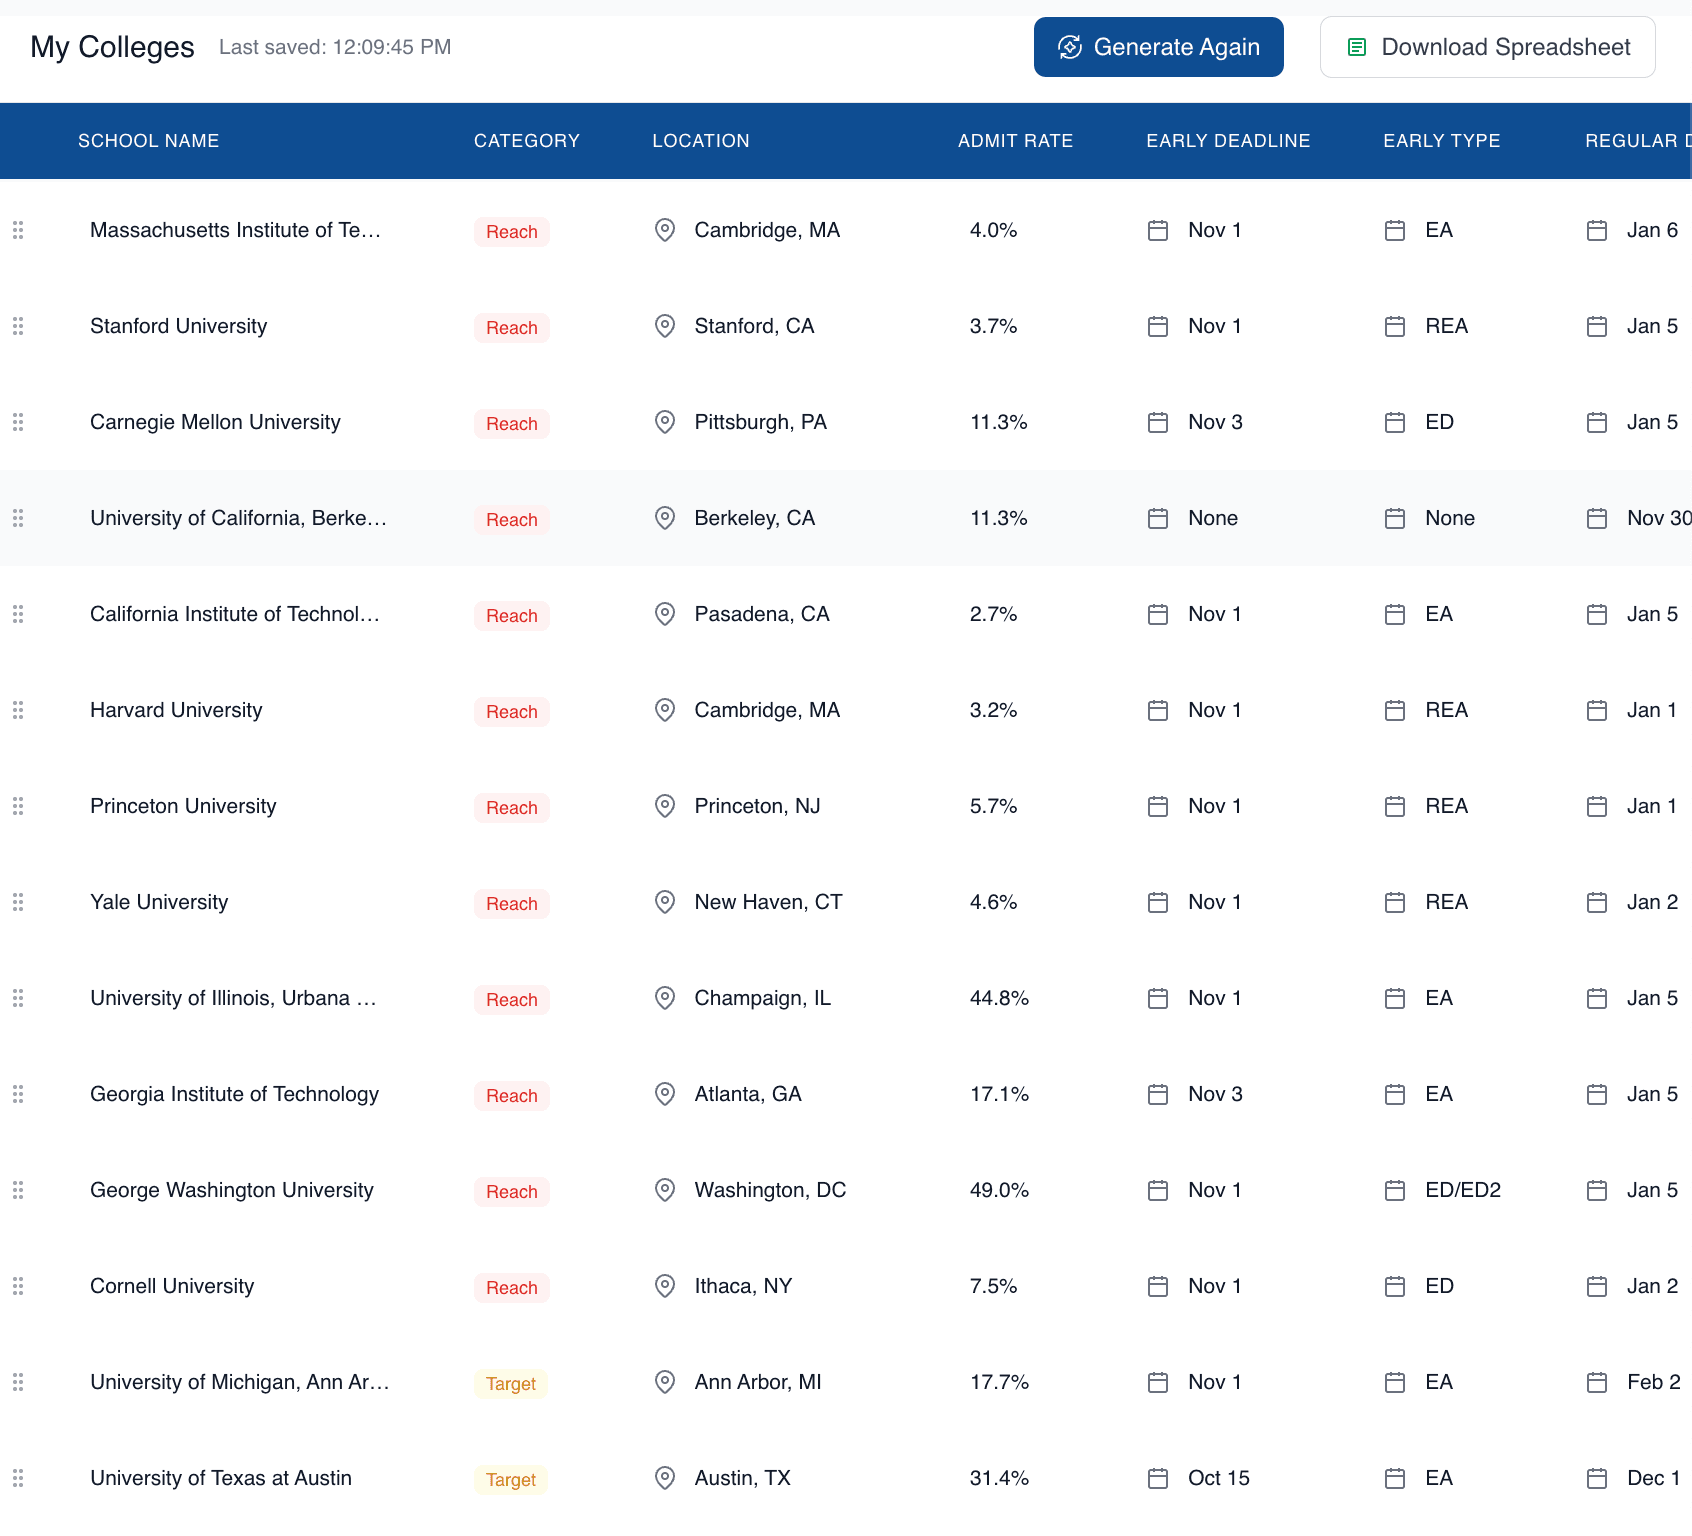Click the calendar icon next to Harvard's Nov 1 deadline

pos(1157,710)
